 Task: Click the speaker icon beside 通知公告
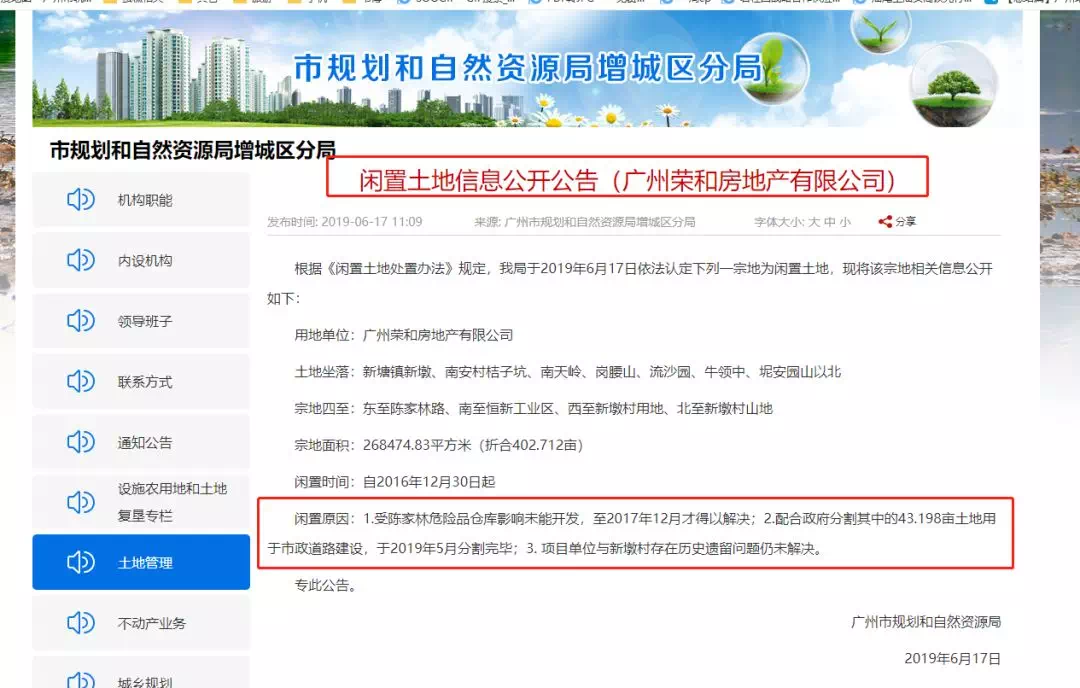81,441
